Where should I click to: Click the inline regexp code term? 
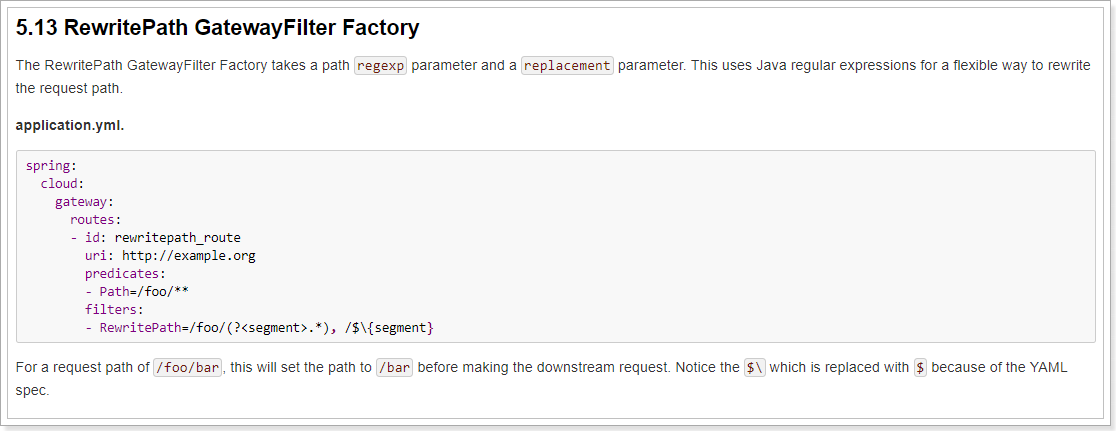click(380, 66)
